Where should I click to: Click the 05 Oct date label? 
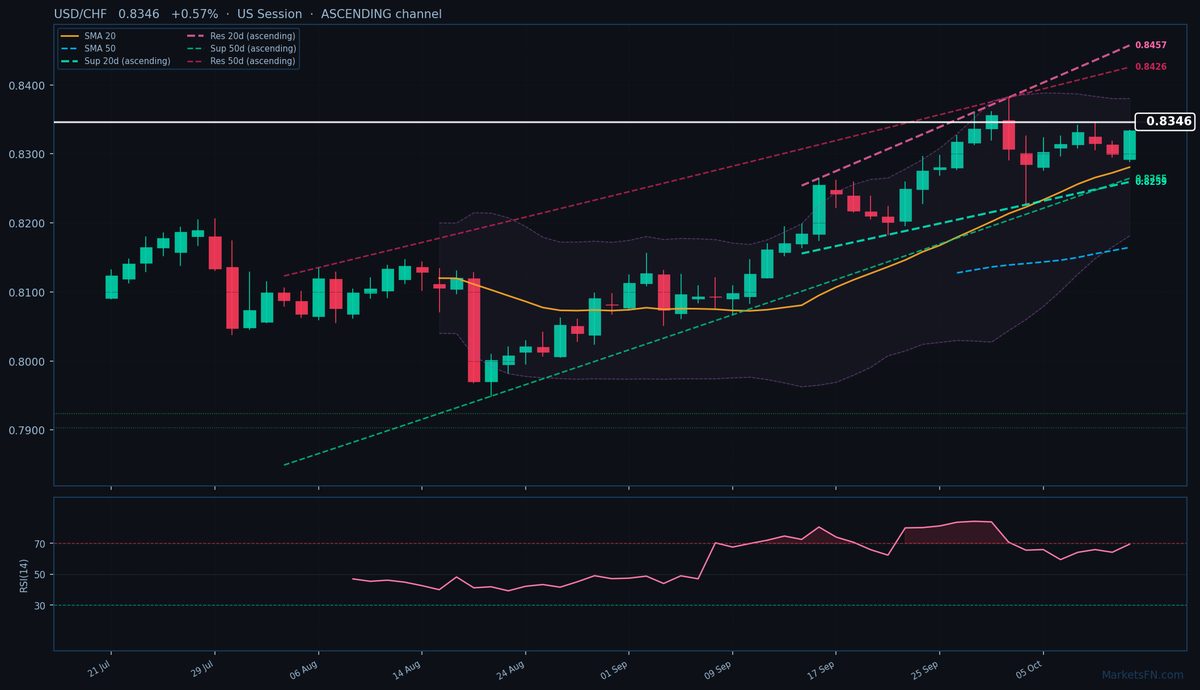point(1031,668)
